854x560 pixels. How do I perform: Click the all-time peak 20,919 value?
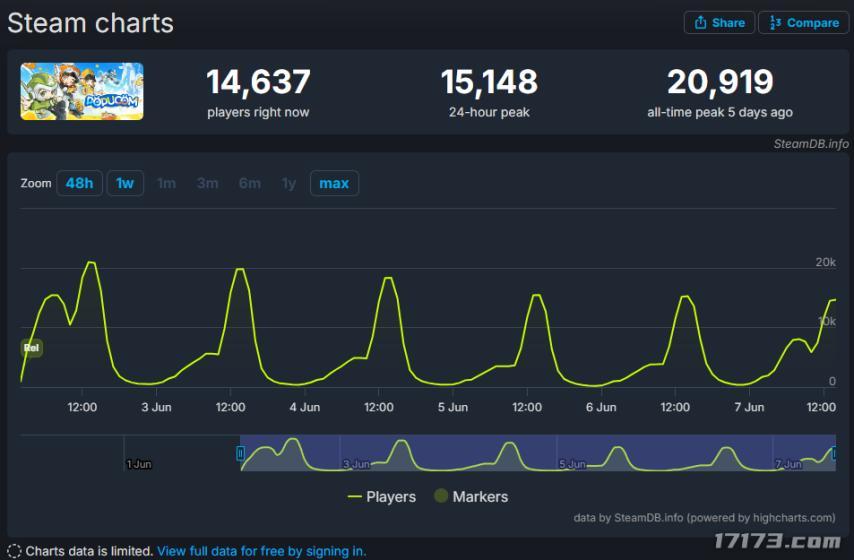pyautogui.click(x=719, y=82)
